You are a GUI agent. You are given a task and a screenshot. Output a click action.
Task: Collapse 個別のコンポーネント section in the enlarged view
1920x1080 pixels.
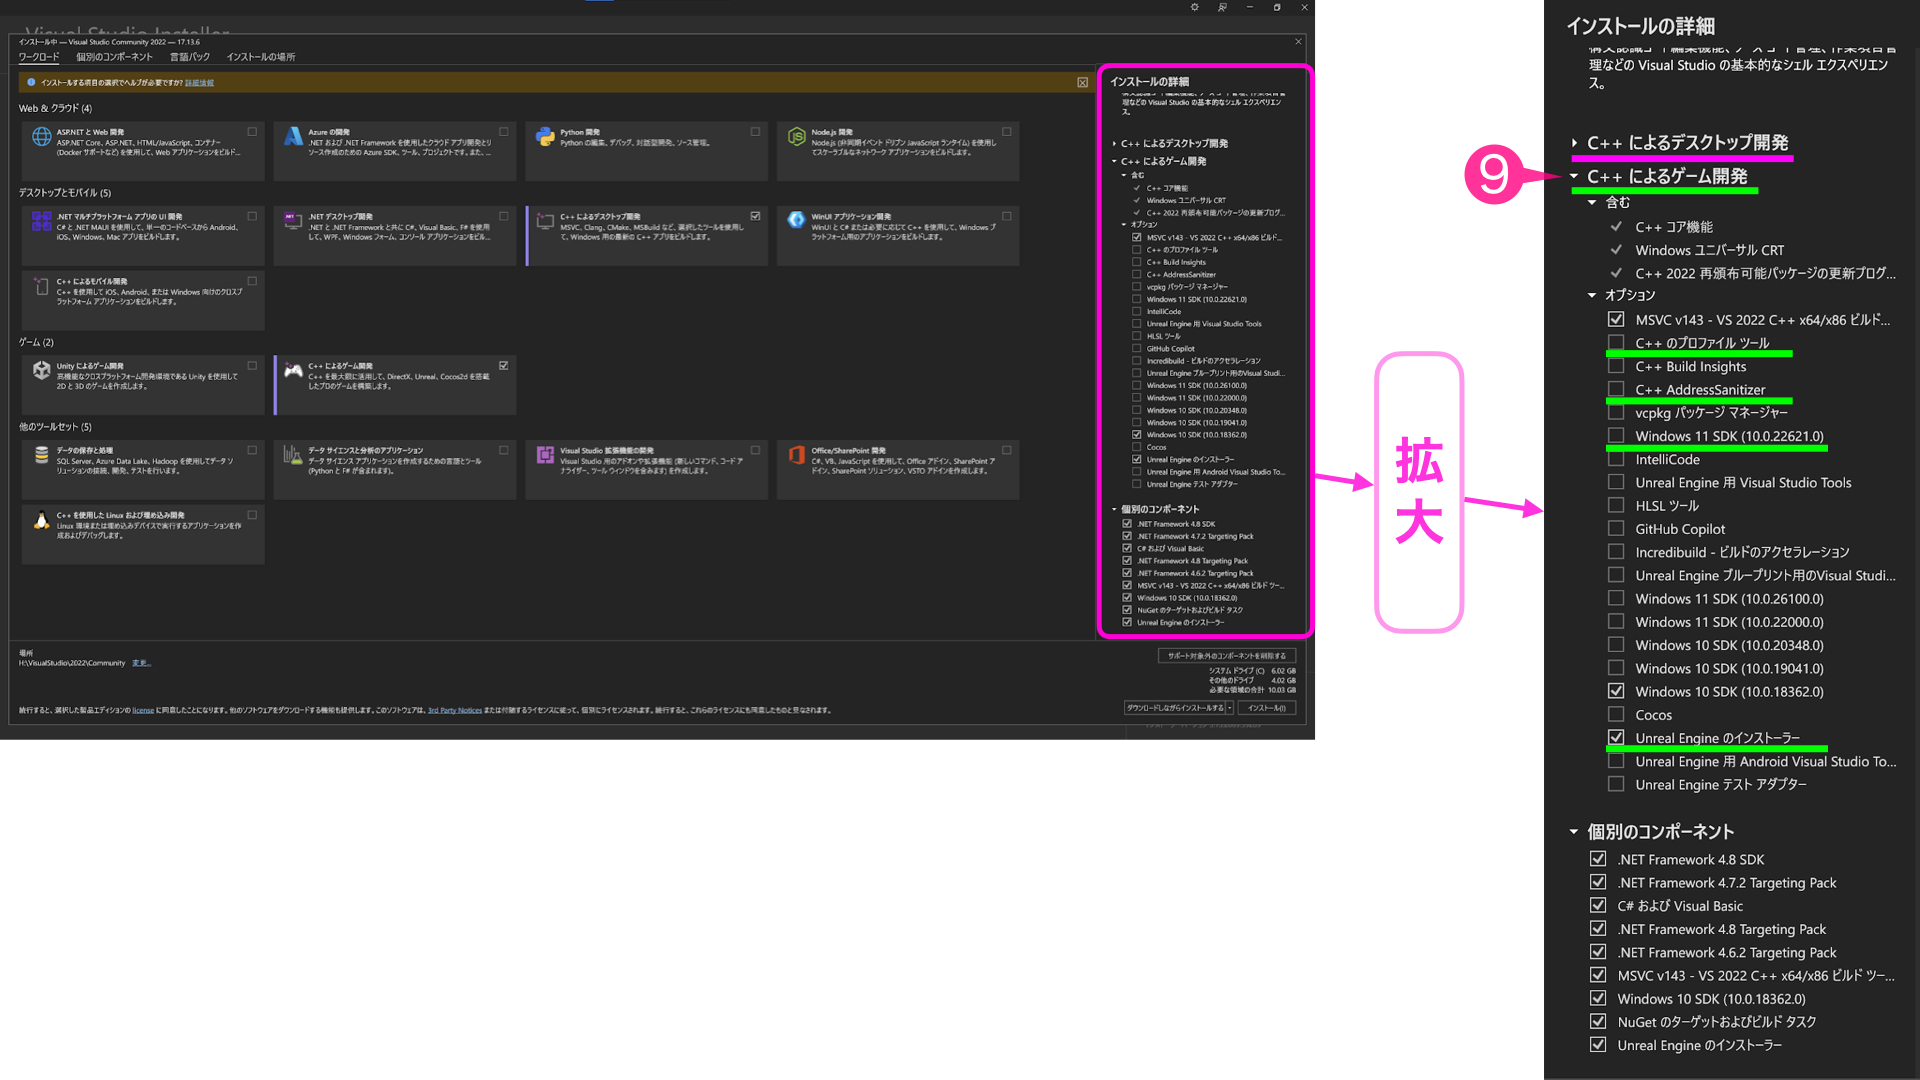(x=1574, y=832)
